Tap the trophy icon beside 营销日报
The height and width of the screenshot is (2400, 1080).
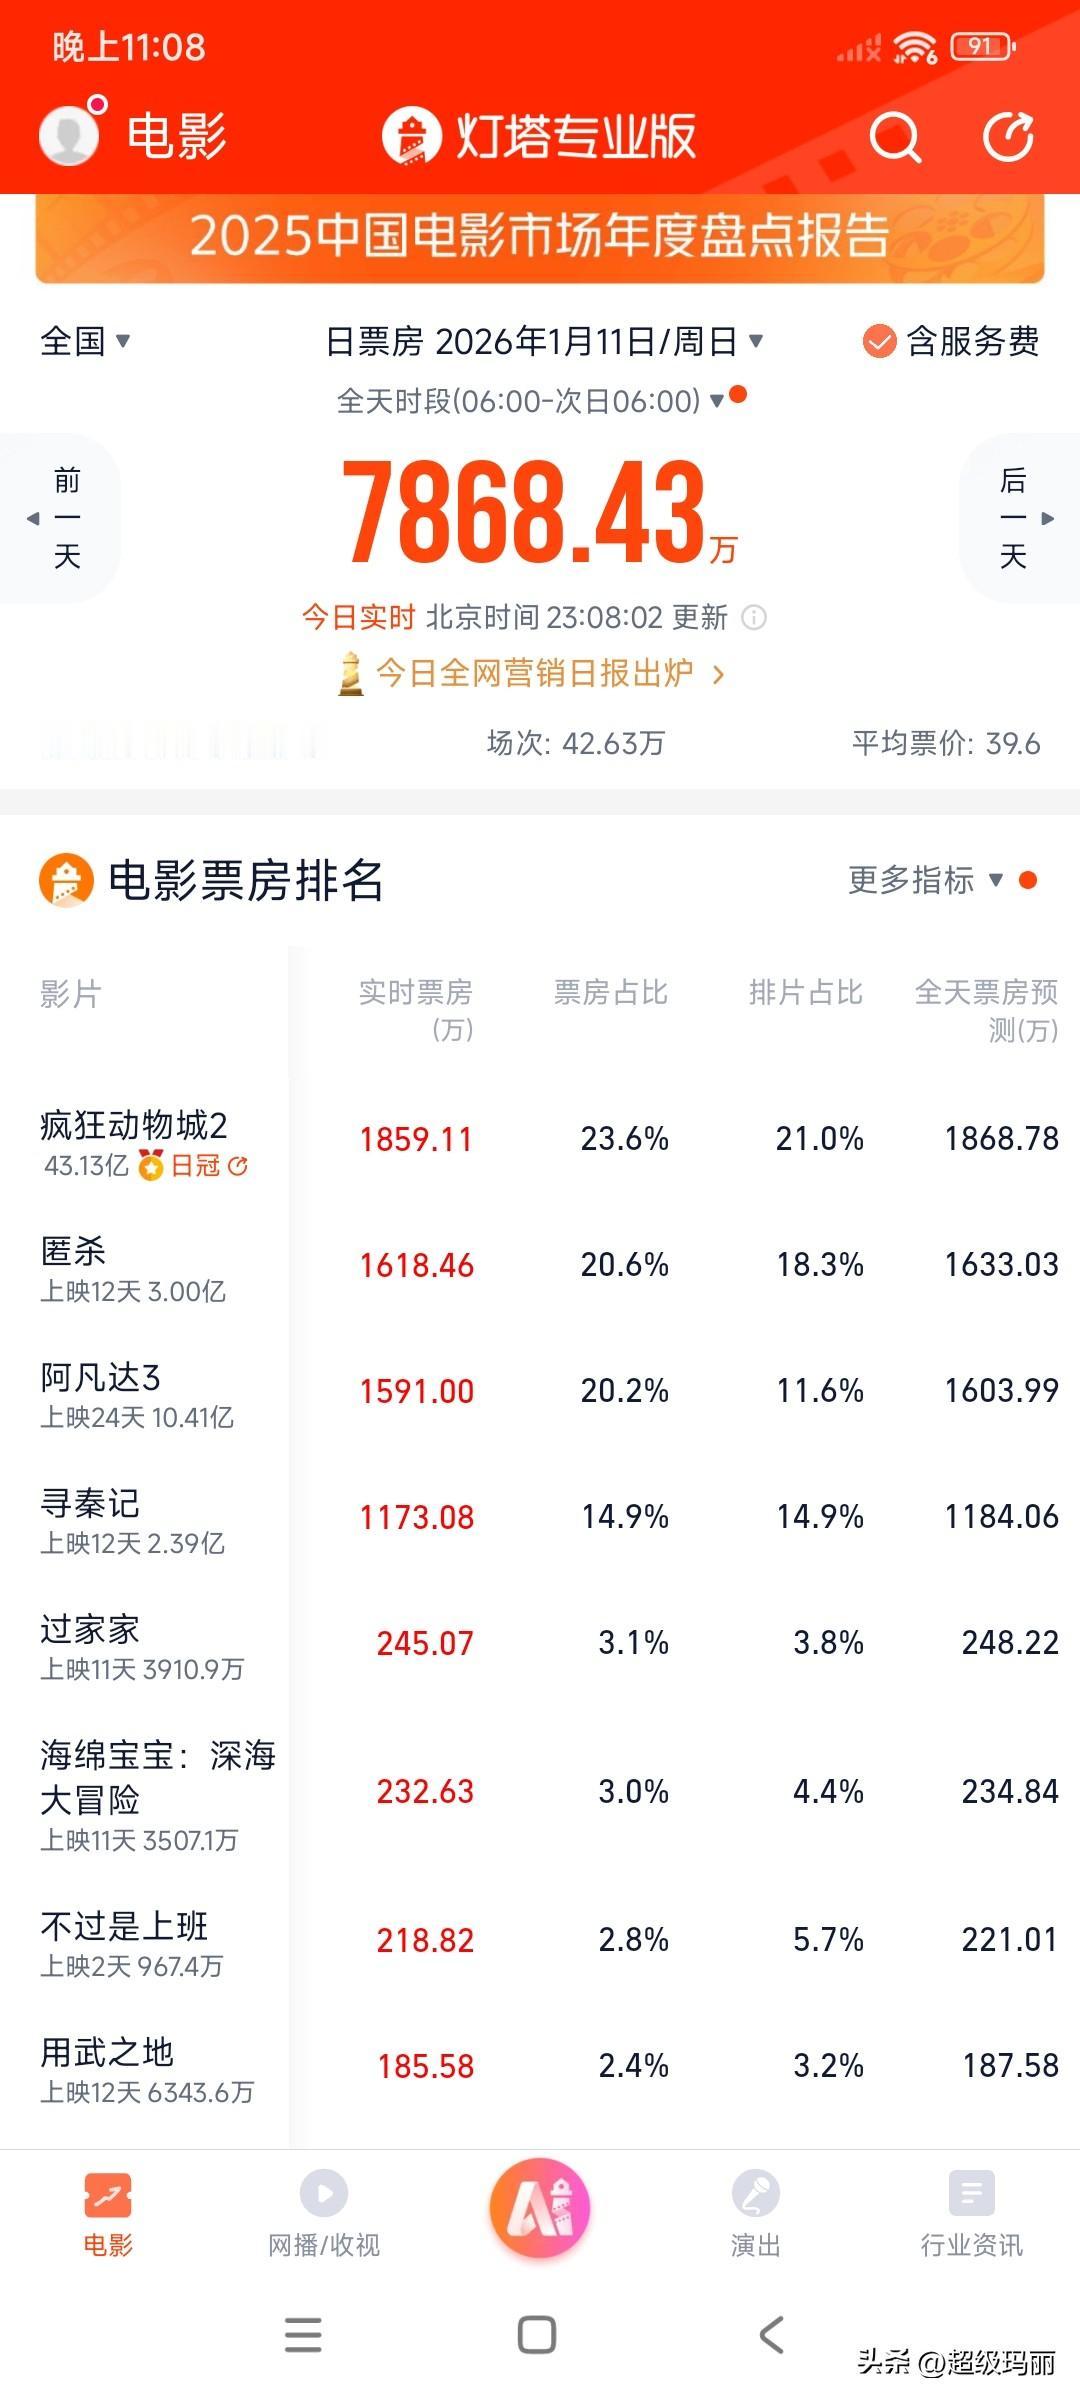pyautogui.click(x=352, y=675)
